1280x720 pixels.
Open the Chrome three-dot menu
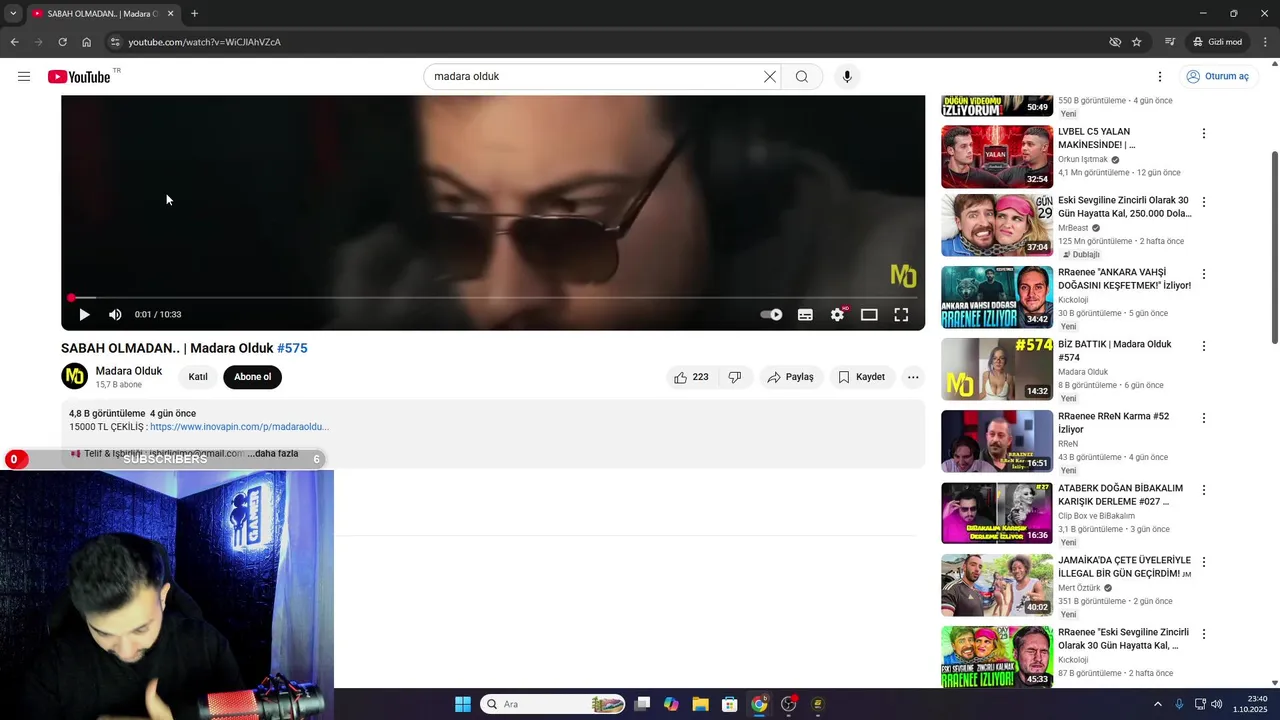click(1266, 42)
